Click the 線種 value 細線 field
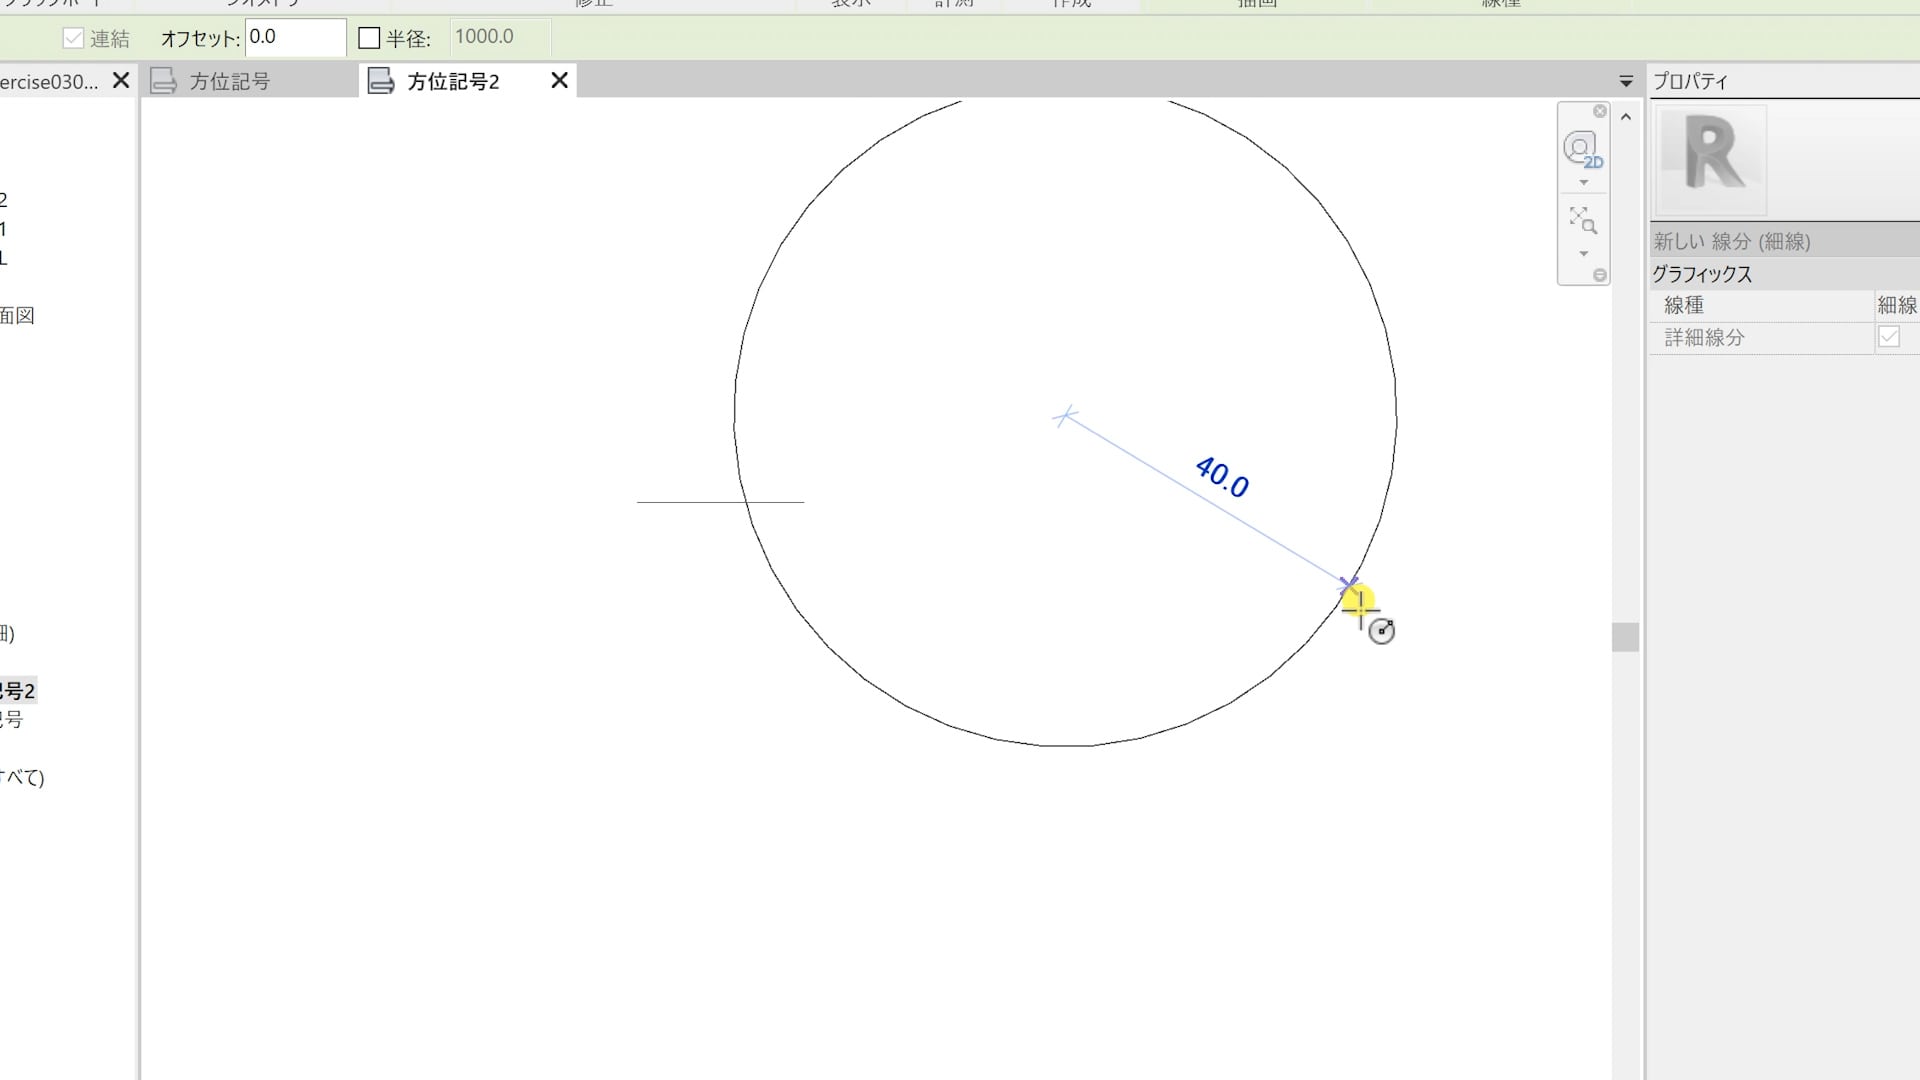 (x=1896, y=305)
